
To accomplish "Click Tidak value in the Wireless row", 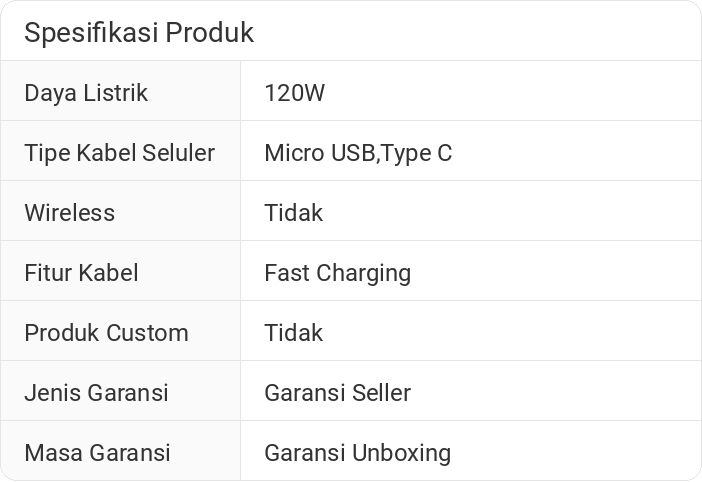I will click(x=293, y=213).
